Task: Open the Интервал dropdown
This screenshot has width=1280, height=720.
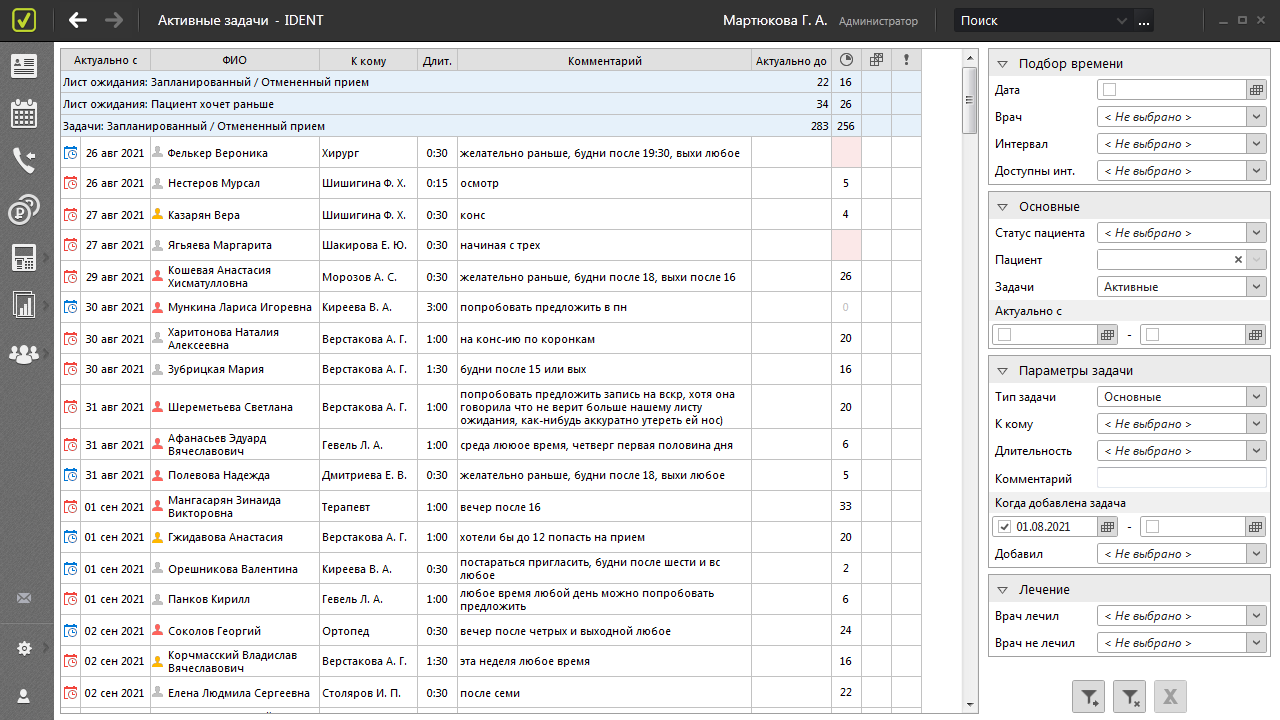Action: tap(1182, 144)
